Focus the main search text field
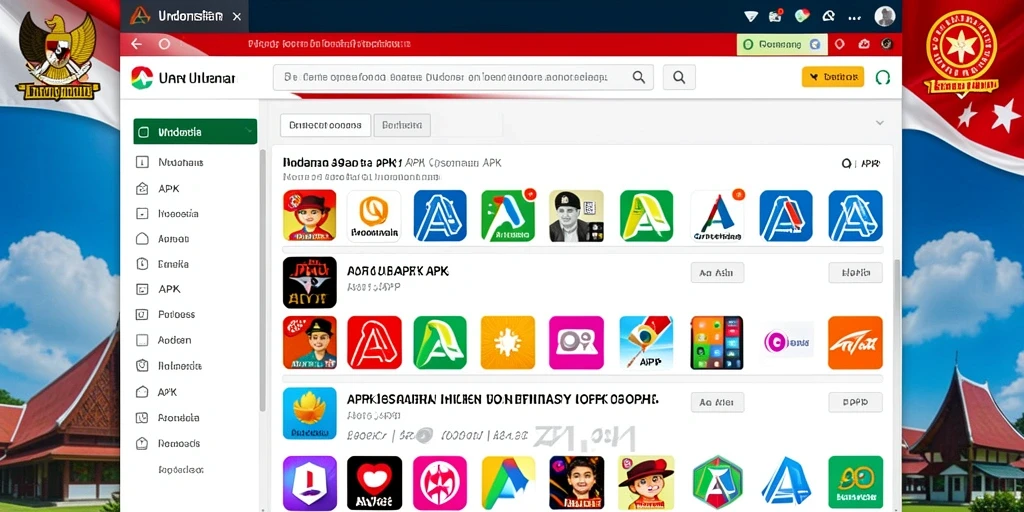The width and height of the screenshot is (1024, 512). [463, 77]
